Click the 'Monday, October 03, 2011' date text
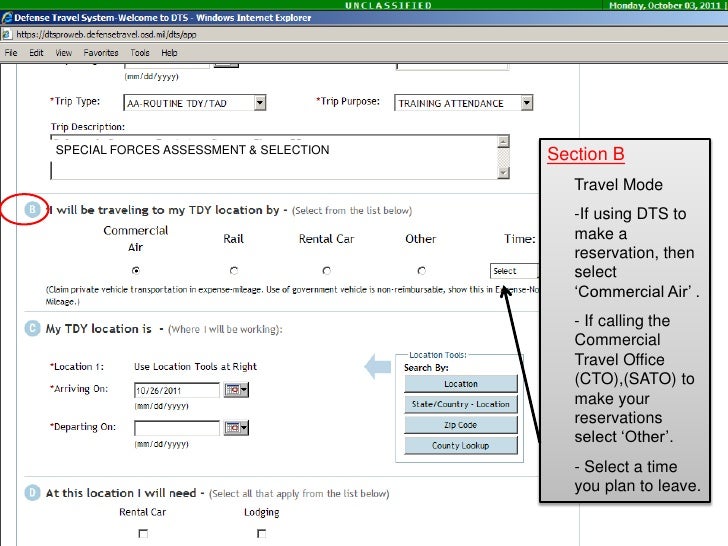Screen dimensions: 728x546 665,5
